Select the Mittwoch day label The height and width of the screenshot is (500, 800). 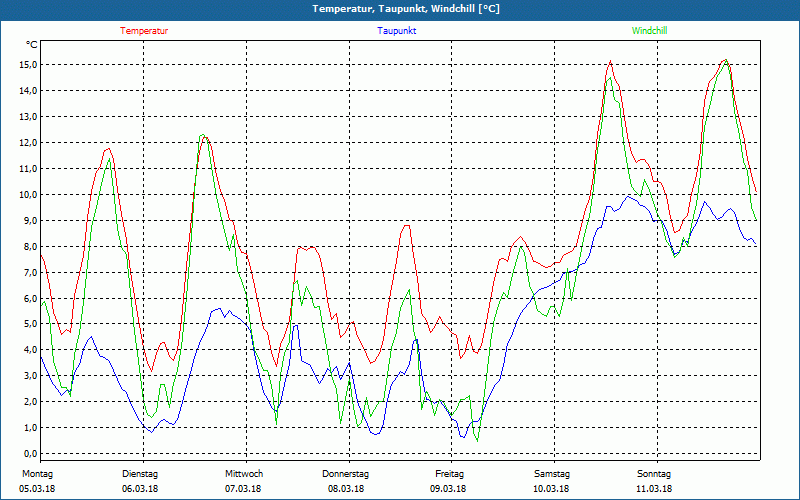coord(244,474)
